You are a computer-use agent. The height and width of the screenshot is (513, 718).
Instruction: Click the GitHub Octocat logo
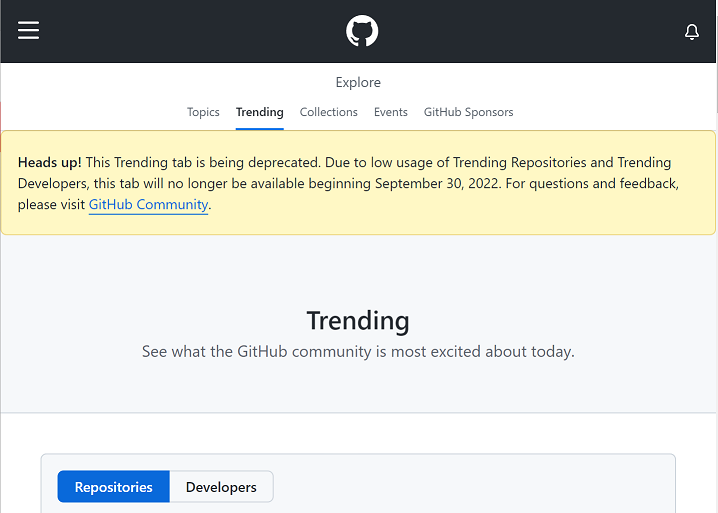click(362, 31)
